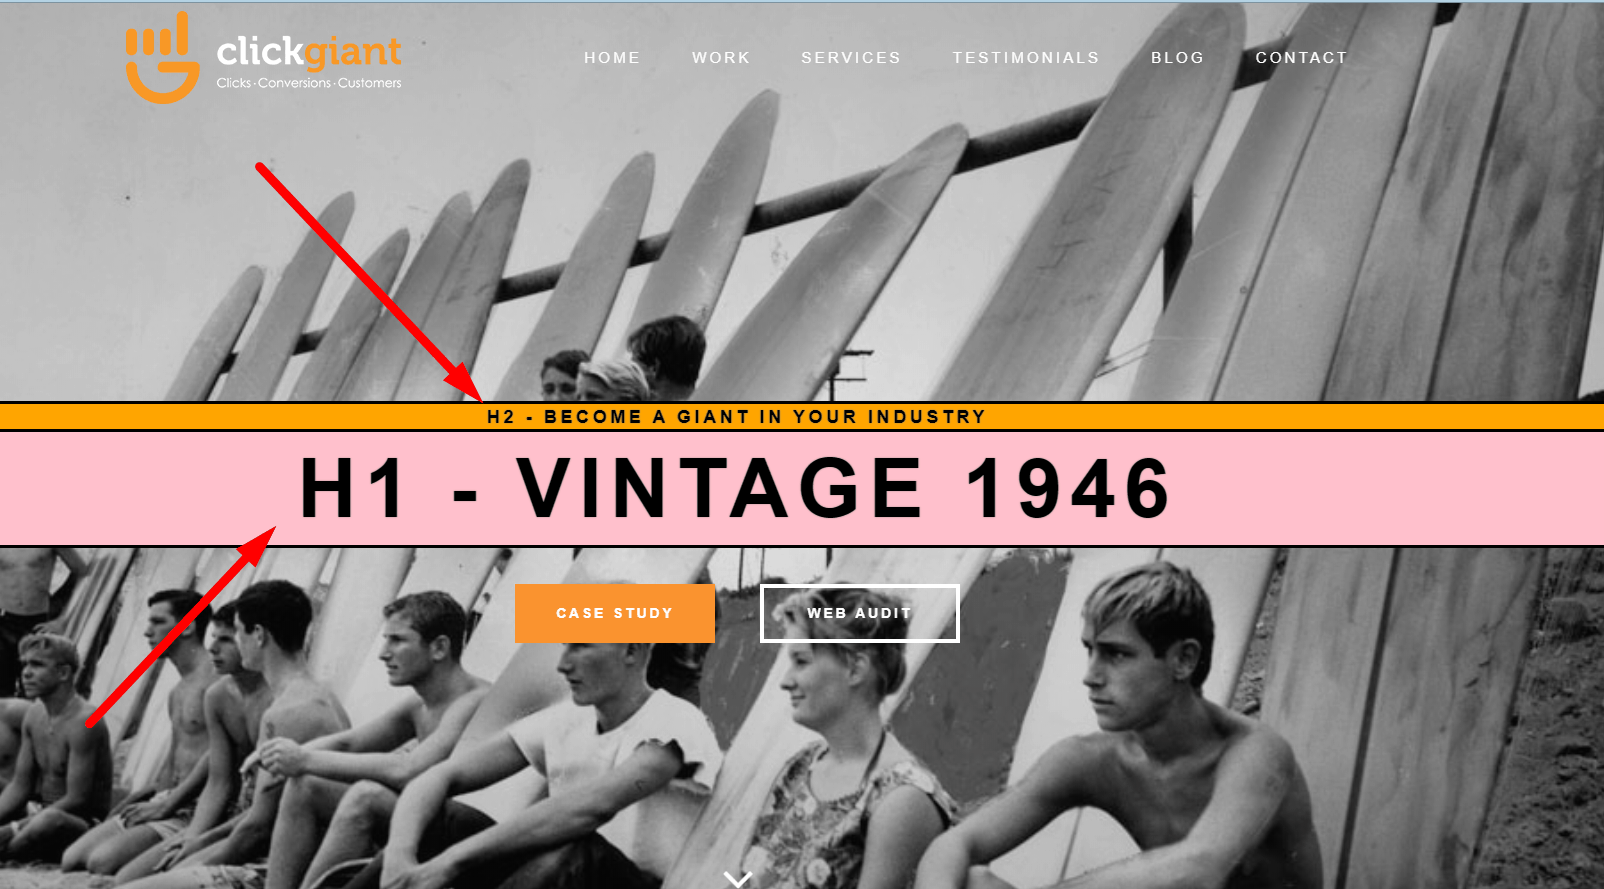Open the HOME navigation item
Viewport: 1604px width, 889px height.
coord(612,58)
